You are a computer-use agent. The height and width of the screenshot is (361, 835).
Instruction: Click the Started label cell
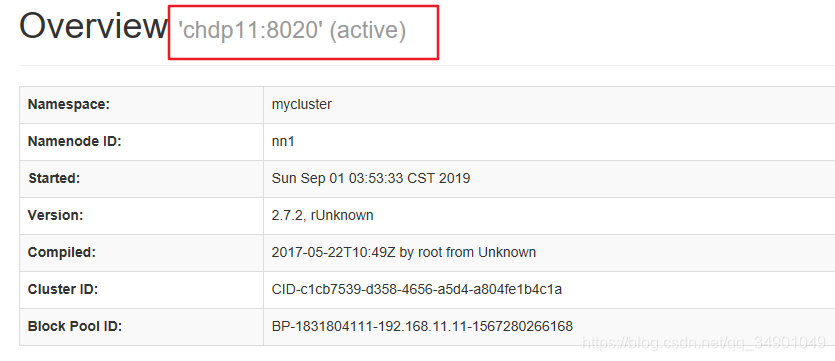tap(141, 179)
